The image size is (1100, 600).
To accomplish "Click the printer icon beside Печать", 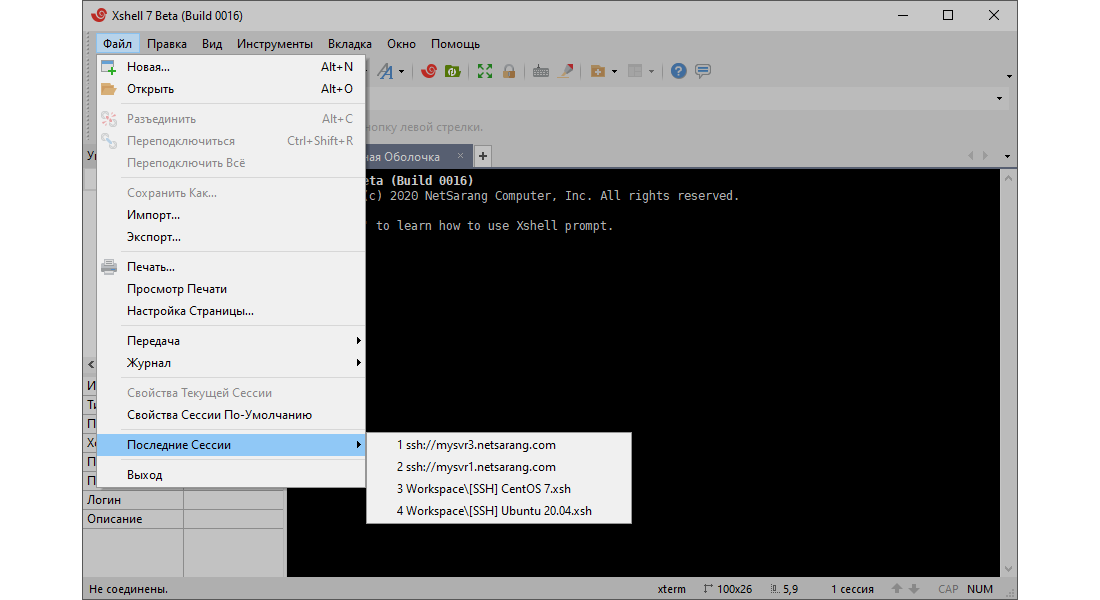I will tap(109, 267).
